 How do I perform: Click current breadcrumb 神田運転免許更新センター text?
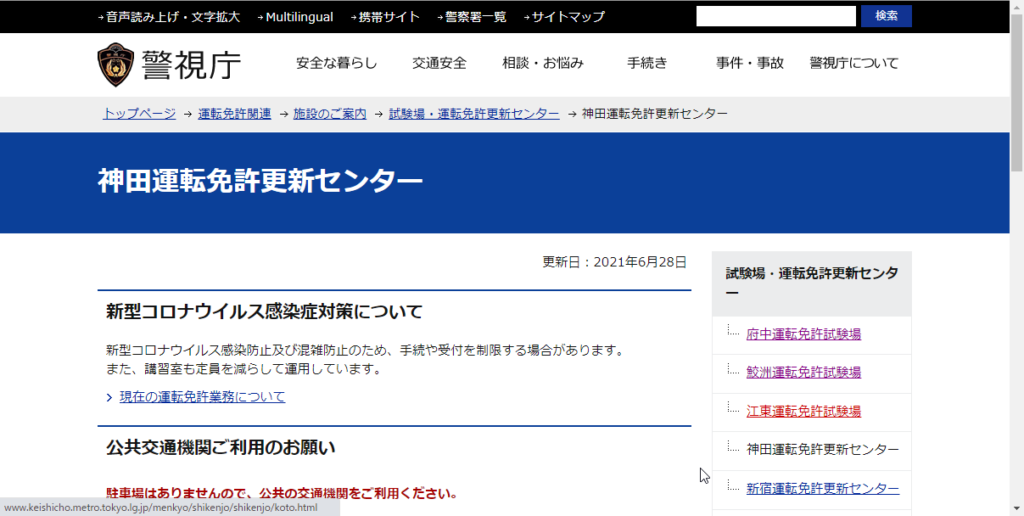[654, 114]
